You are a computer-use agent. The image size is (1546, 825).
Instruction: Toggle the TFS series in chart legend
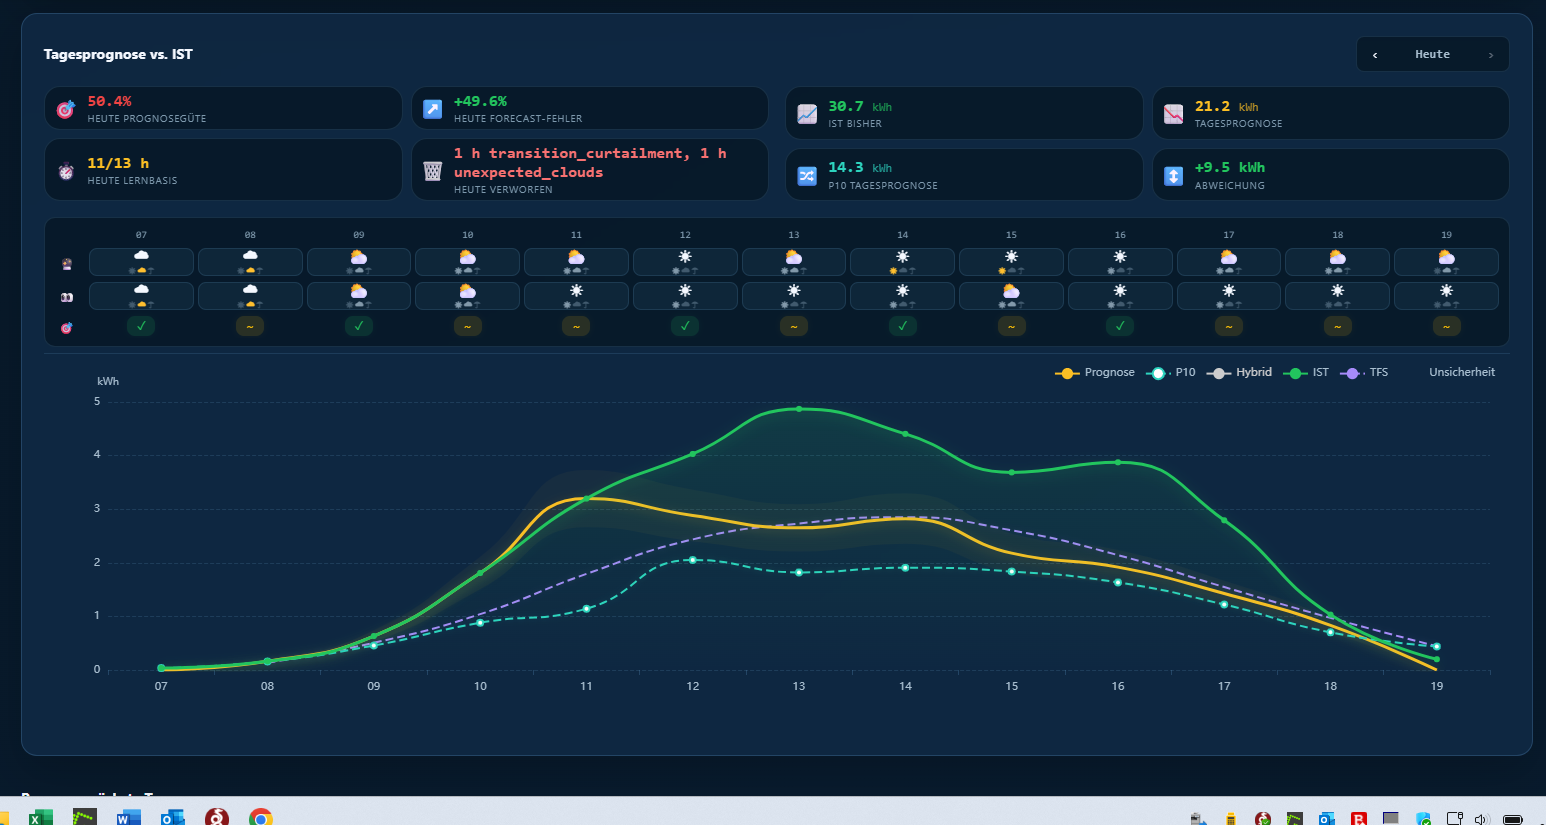pos(1365,372)
